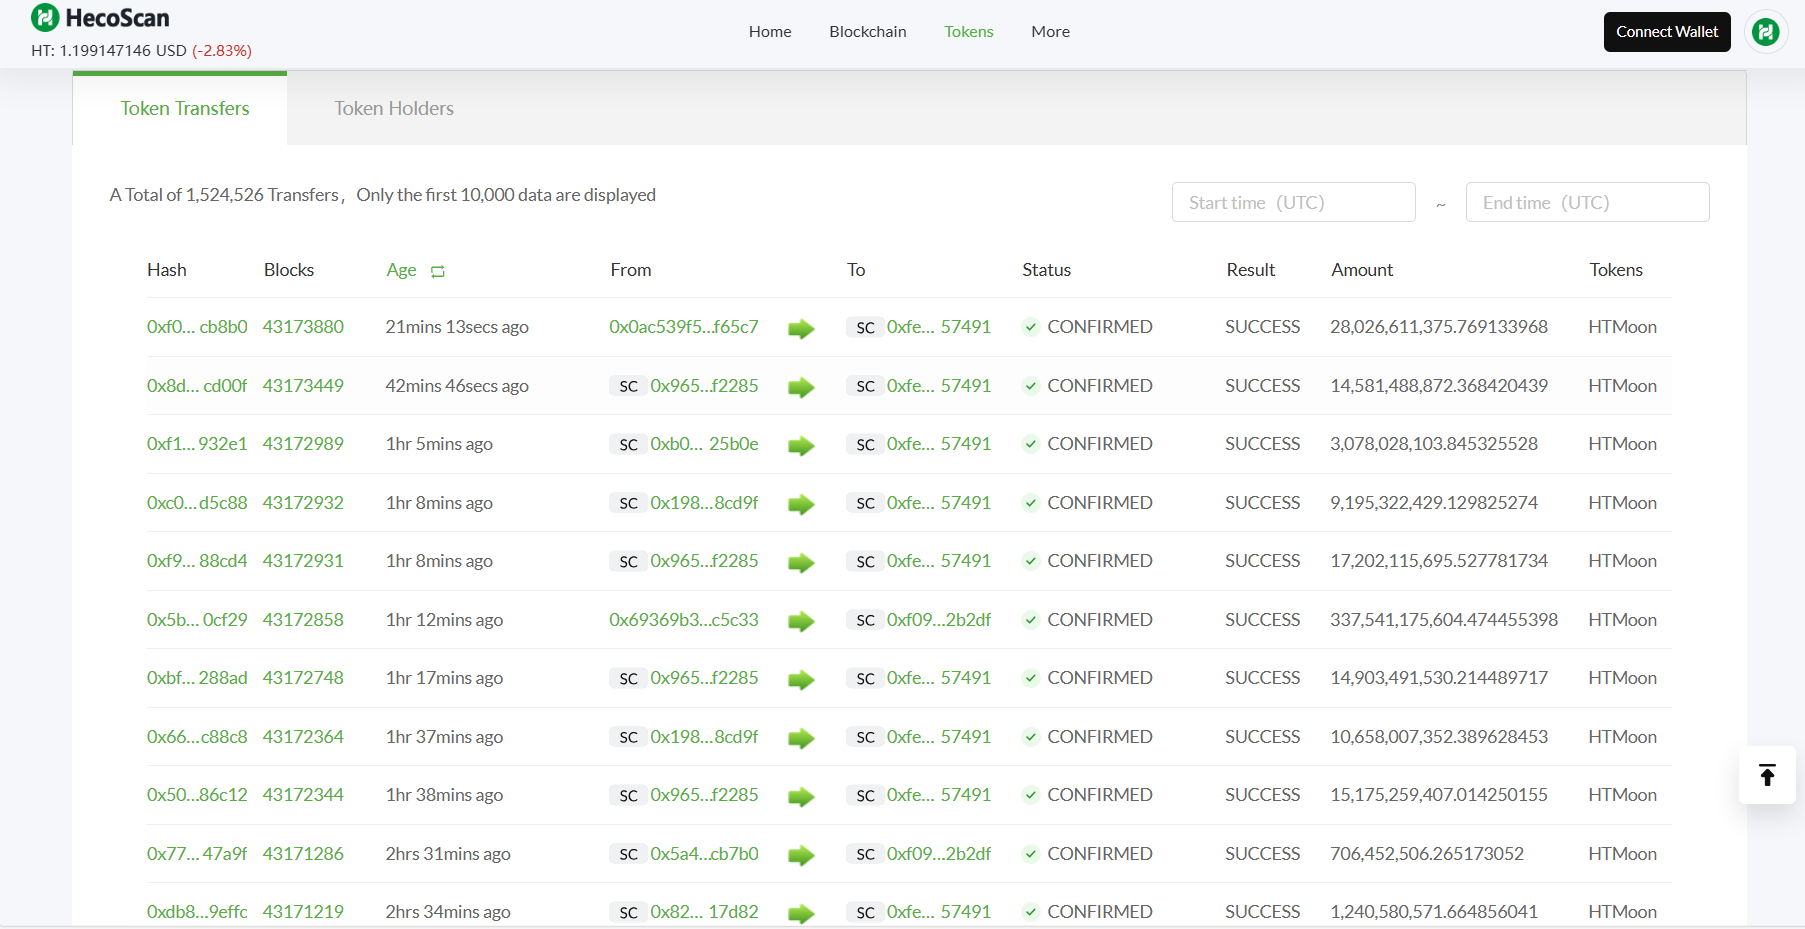
Task: Open transaction hash 0x66...c88c8
Action: tap(197, 737)
